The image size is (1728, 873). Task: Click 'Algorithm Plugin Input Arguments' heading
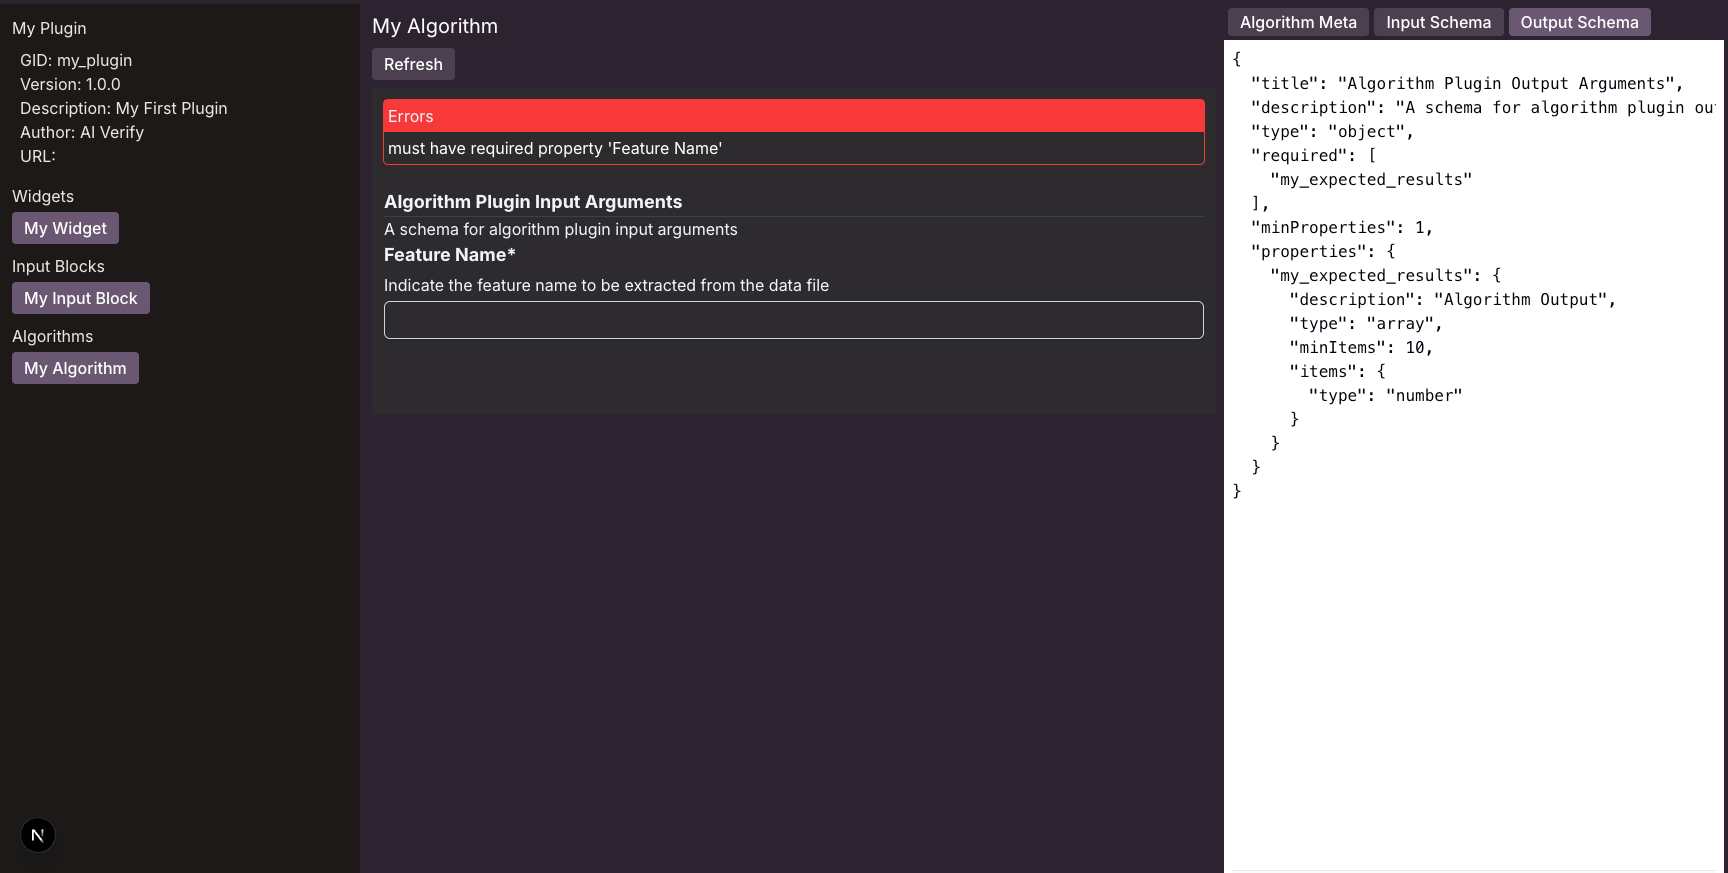tap(533, 202)
